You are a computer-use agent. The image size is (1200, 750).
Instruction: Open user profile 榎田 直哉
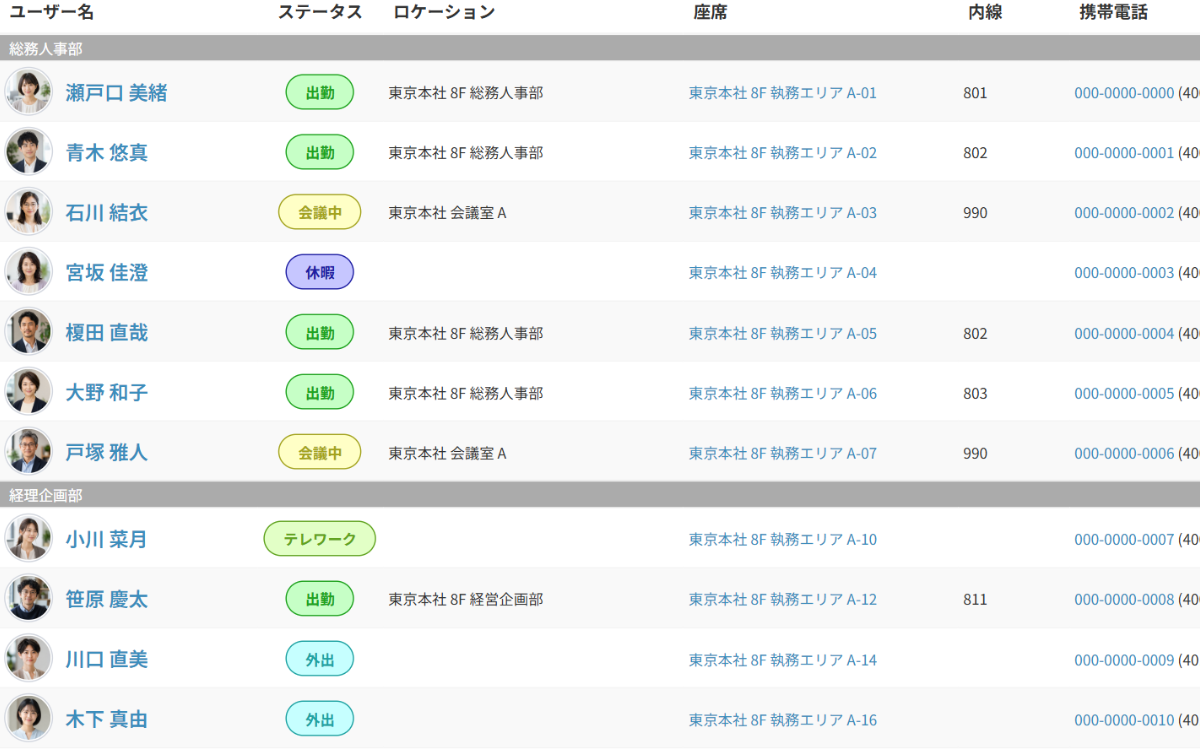[107, 333]
